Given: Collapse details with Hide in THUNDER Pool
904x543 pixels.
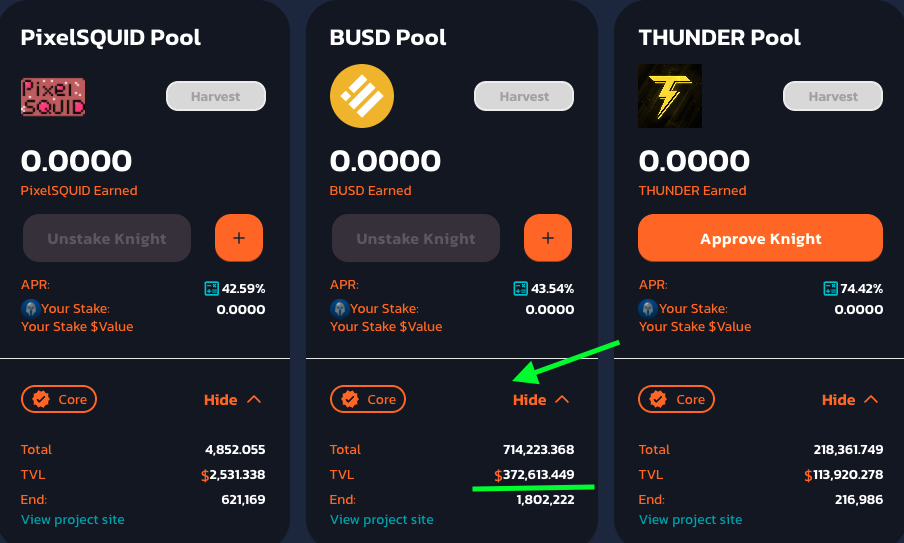Looking at the screenshot, I should pos(850,399).
